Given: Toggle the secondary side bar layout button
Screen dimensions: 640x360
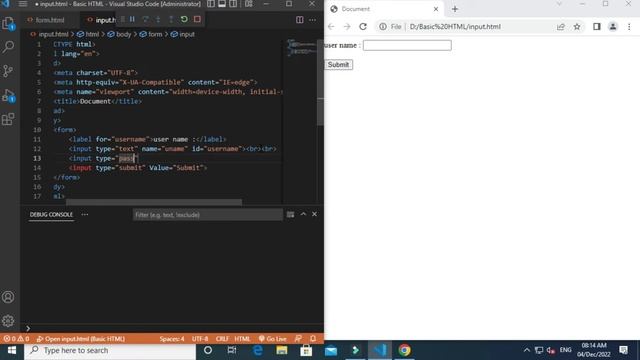Looking at the screenshot, I should (x=233, y=4).
